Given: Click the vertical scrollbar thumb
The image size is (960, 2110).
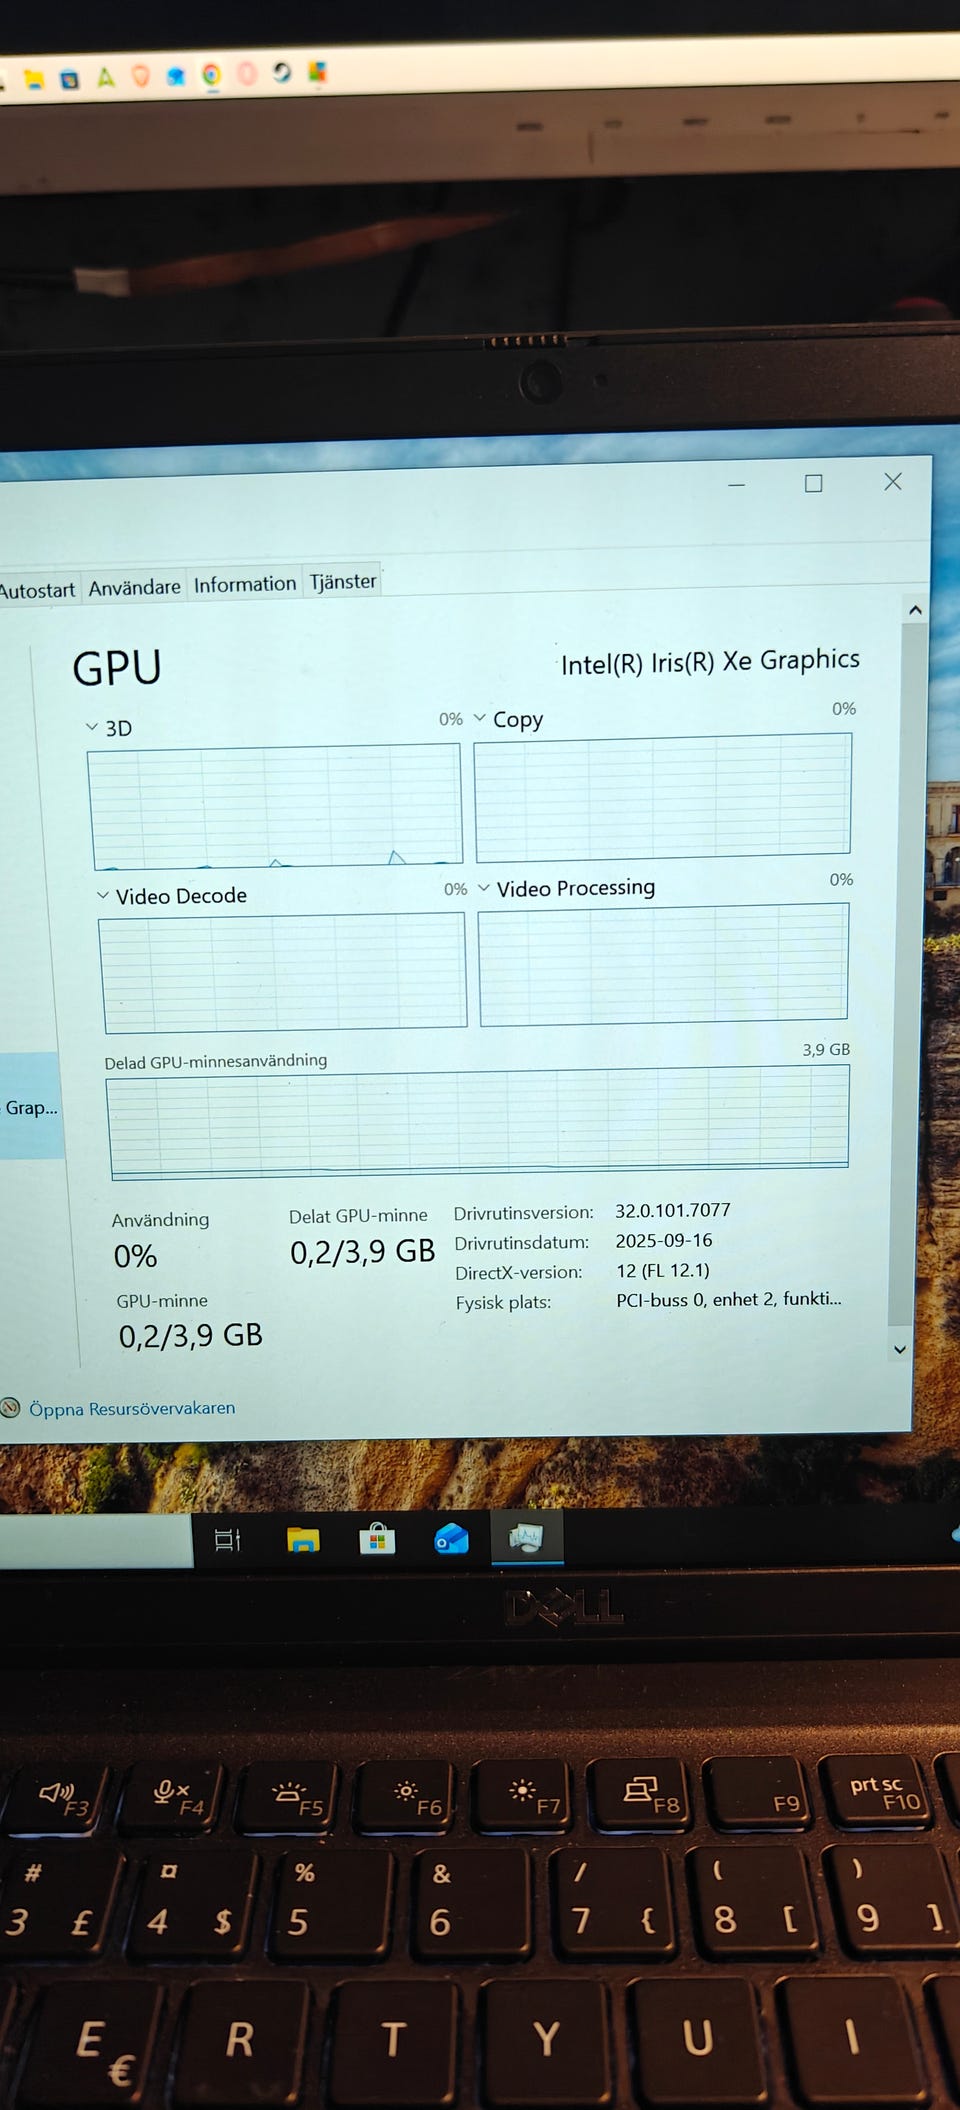Looking at the screenshot, I should click(908, 975).
